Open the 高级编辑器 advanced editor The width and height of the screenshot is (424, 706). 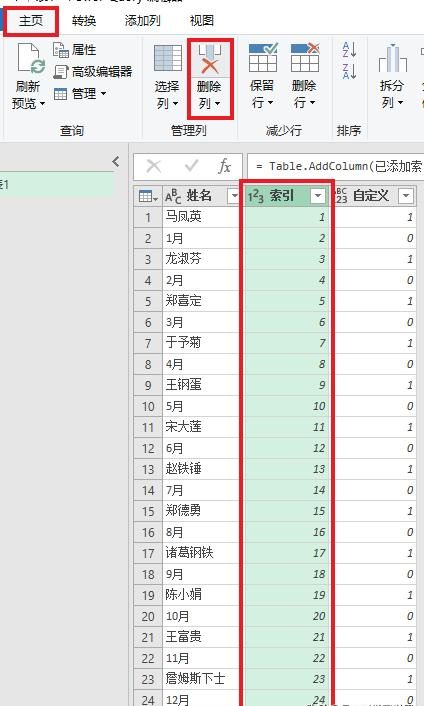93,72
